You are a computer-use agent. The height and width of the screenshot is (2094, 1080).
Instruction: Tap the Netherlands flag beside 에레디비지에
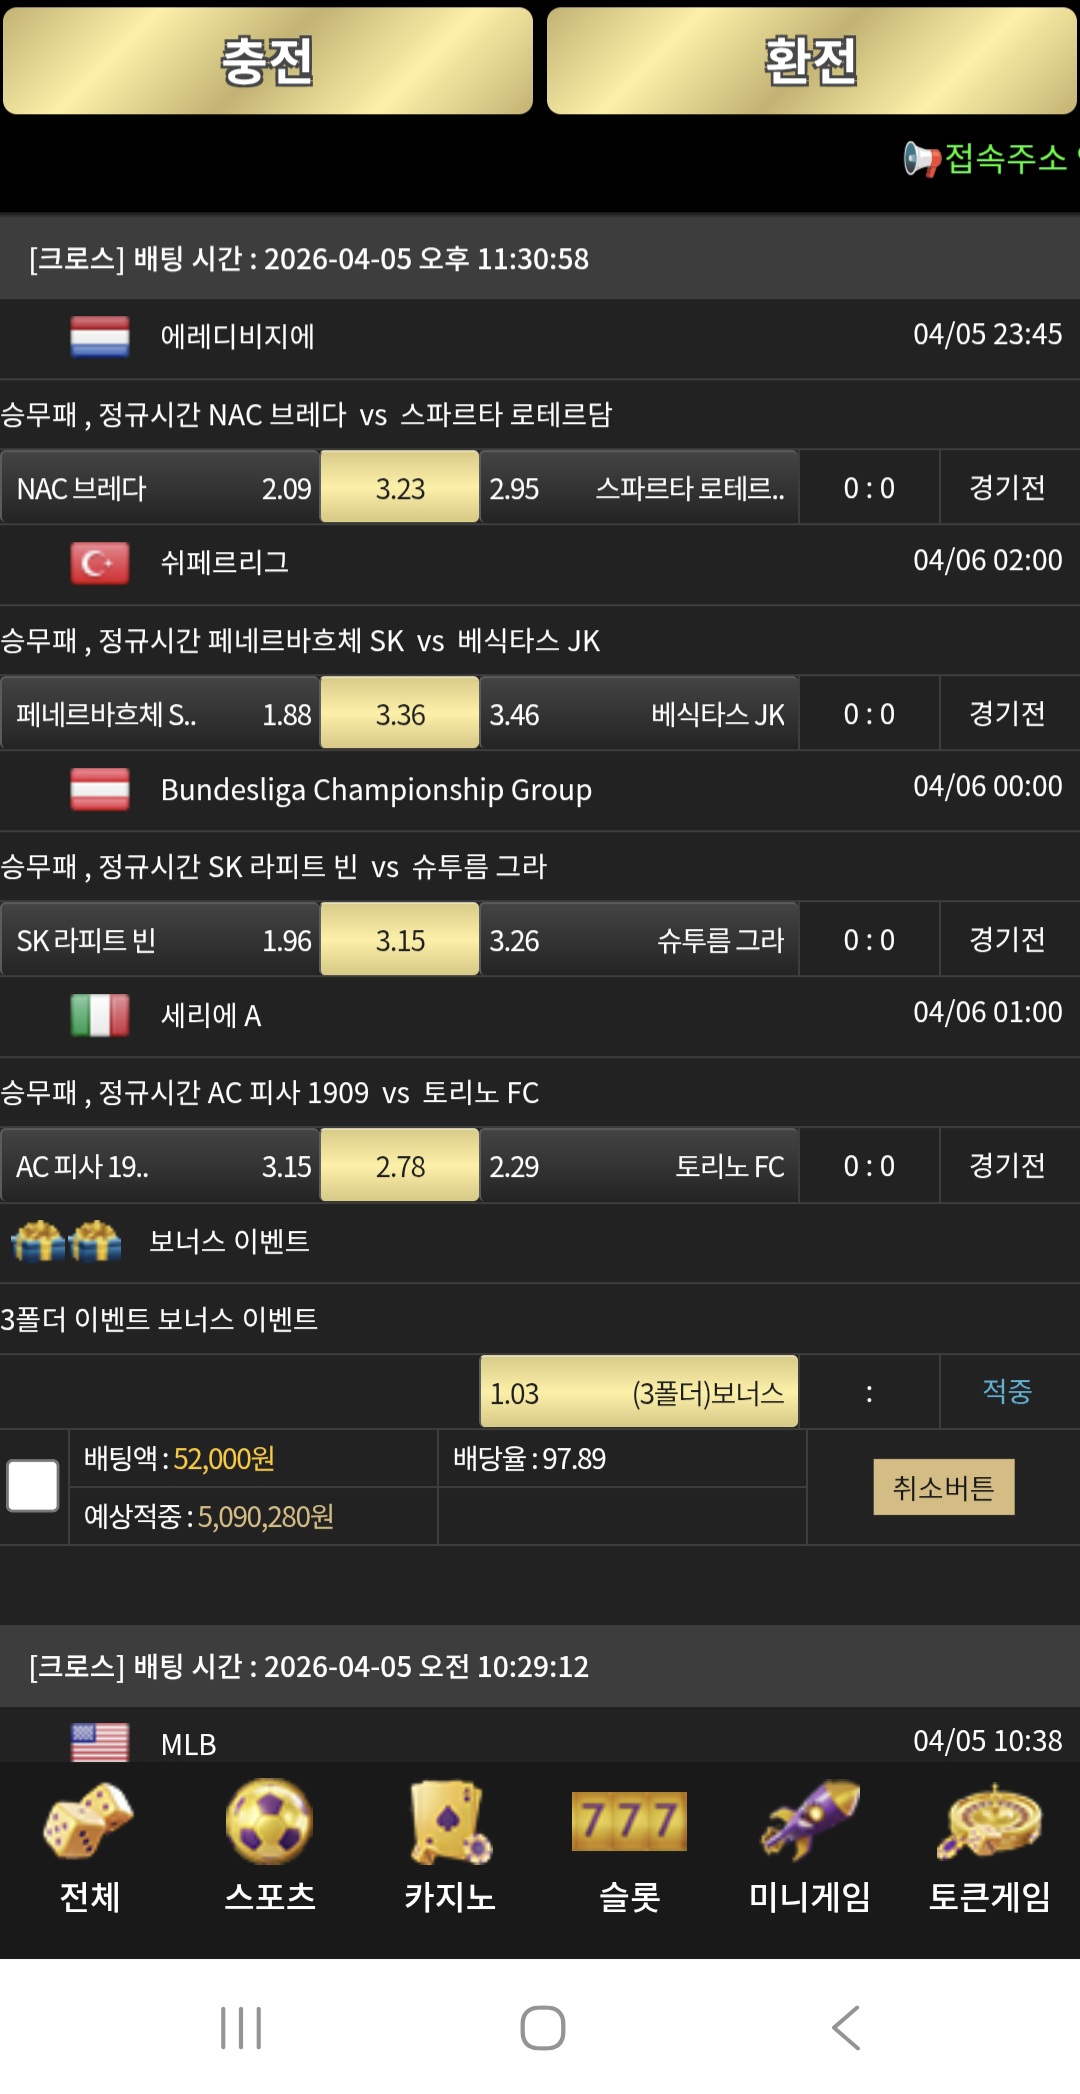(x=100, y=337)
